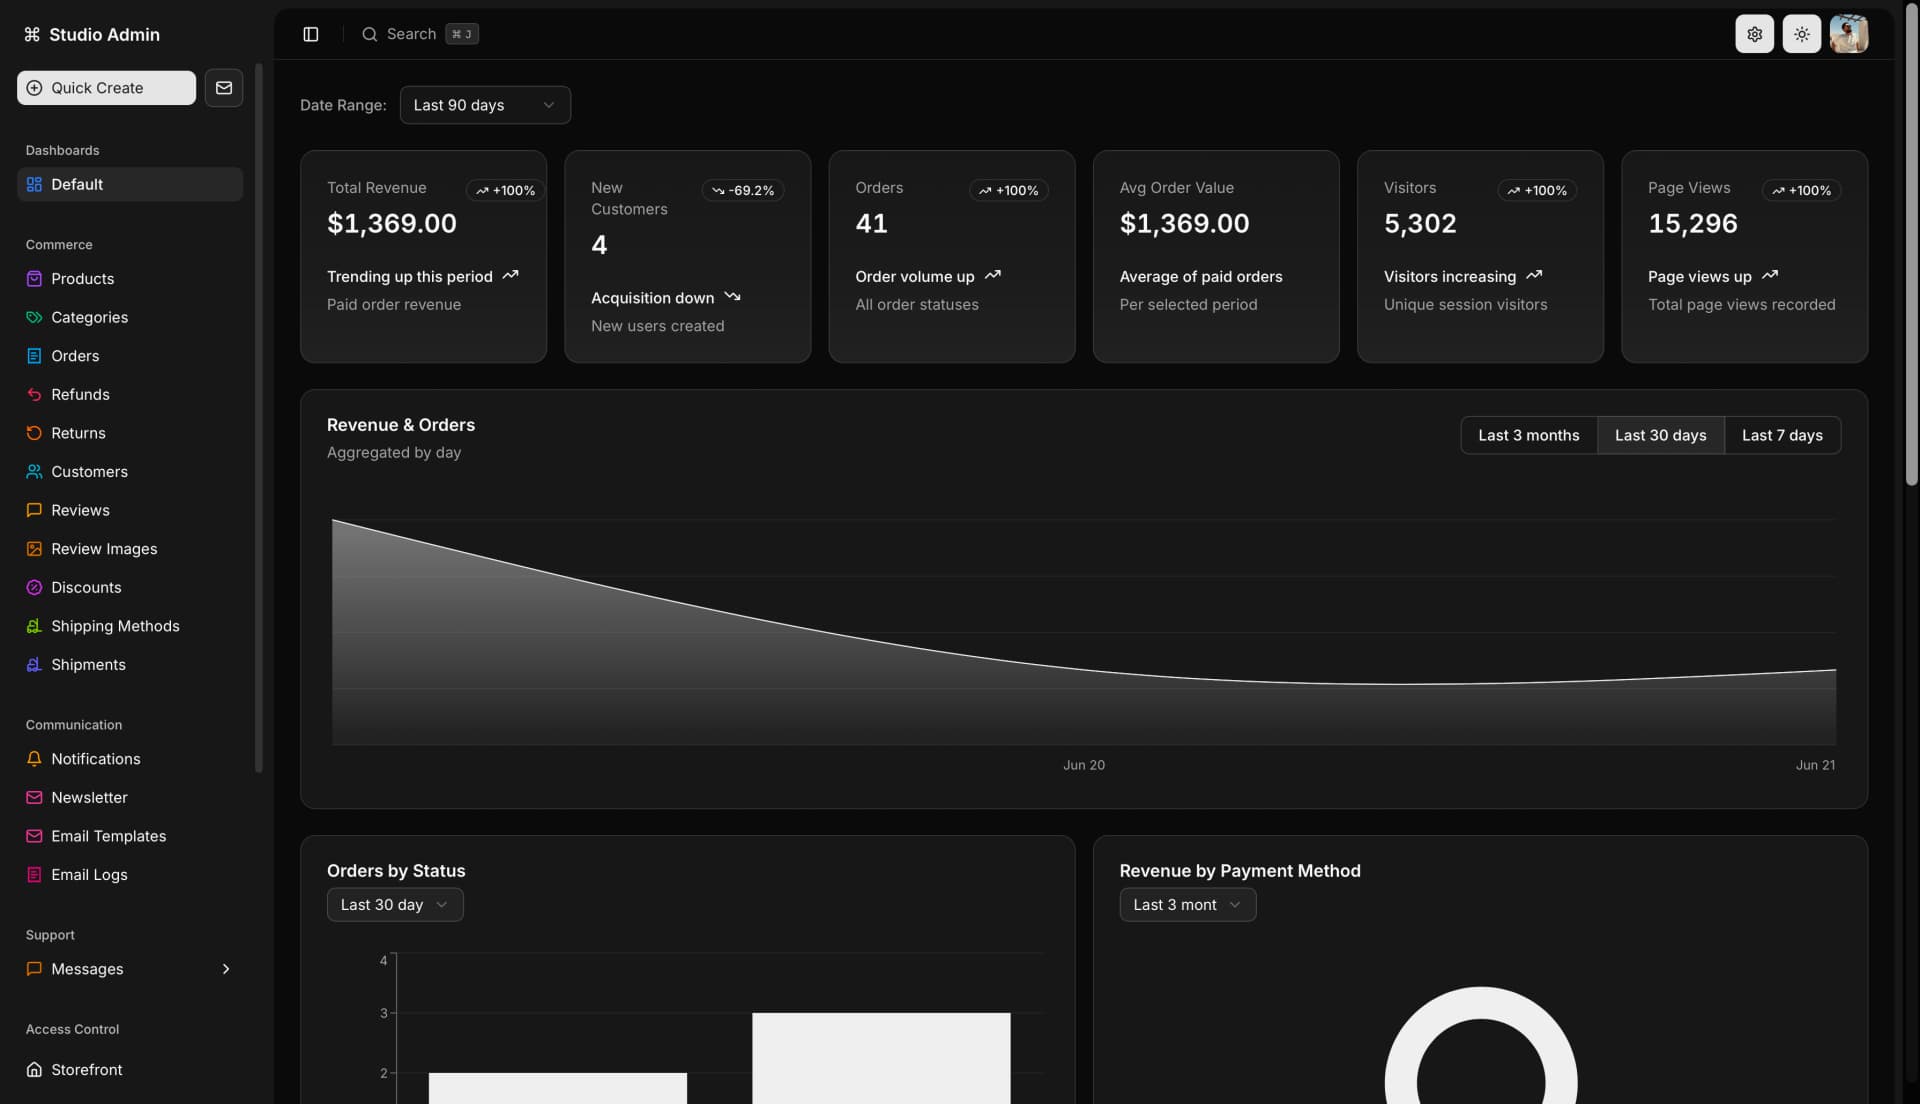Screen dimensions: 1920x1104
Task: Click the Search field in header
Action: pos(420,34)
